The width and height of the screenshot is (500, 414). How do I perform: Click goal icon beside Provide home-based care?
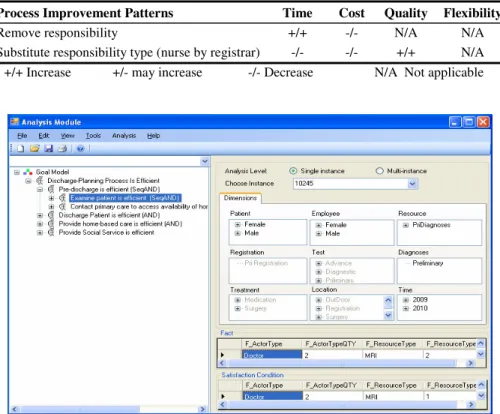coord(51,224)
